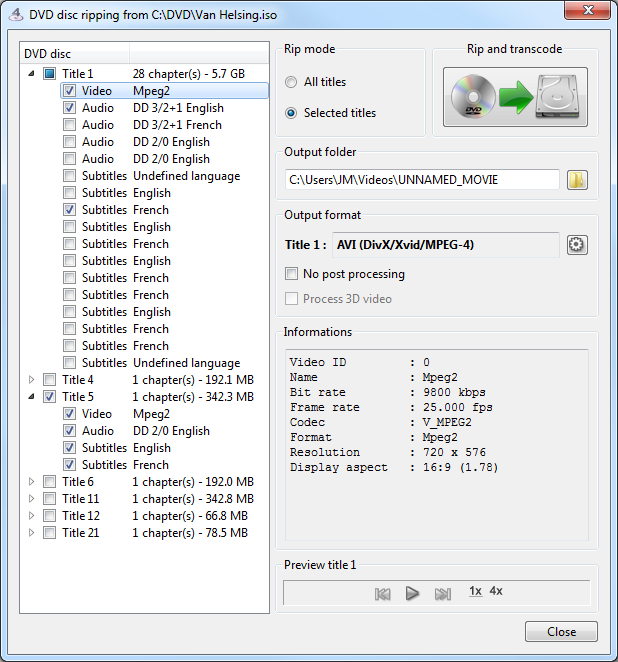
Task: Skip to next chapter in preview
Action: tap(443, 594)
